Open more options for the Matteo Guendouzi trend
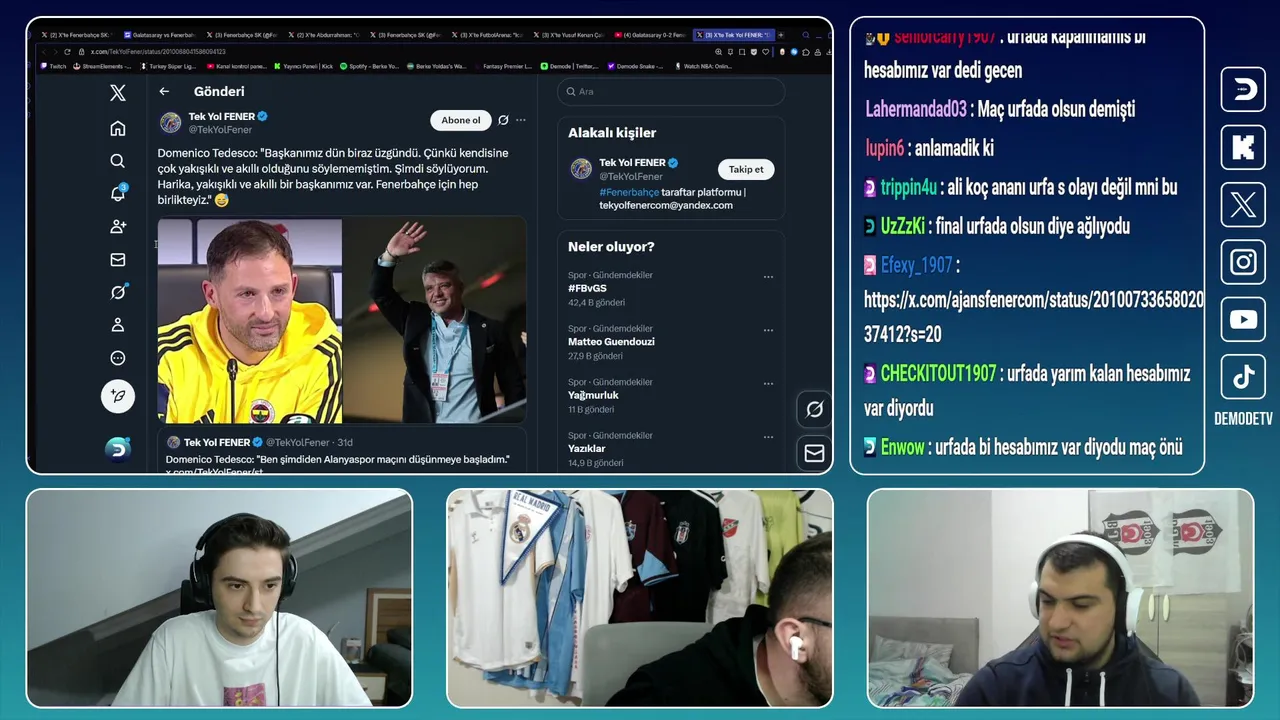The image size is (1280, 720). pos(768,330)
